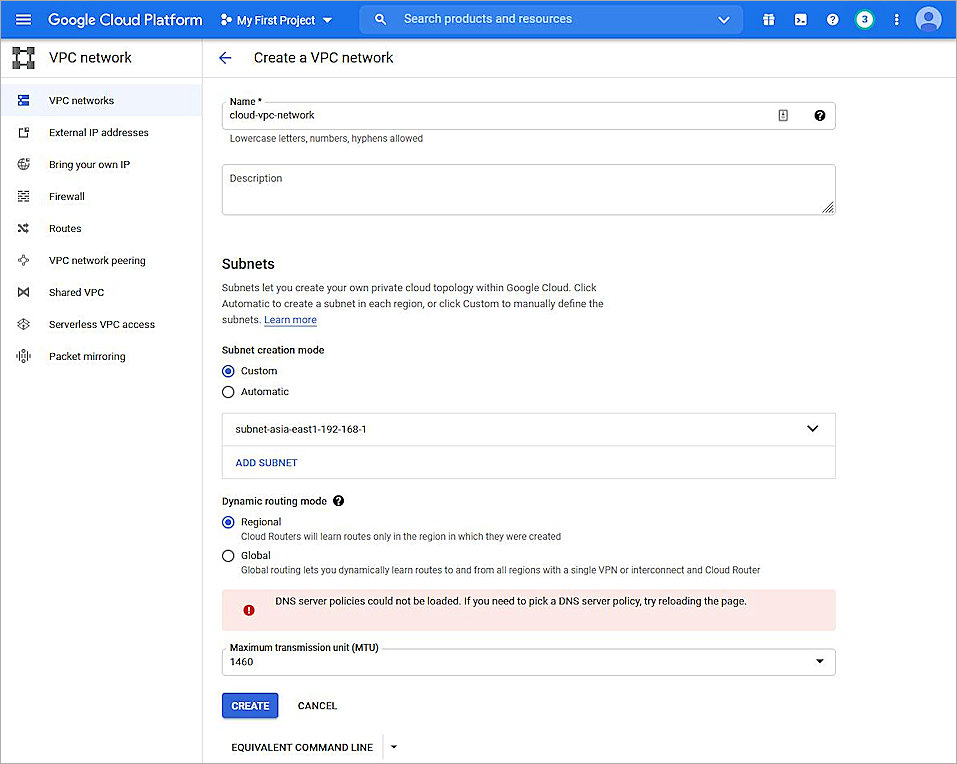The height and width of the screenshot is (764, 957).
Task: Open the Learn more link about subnets
Action: pos(289,319)
